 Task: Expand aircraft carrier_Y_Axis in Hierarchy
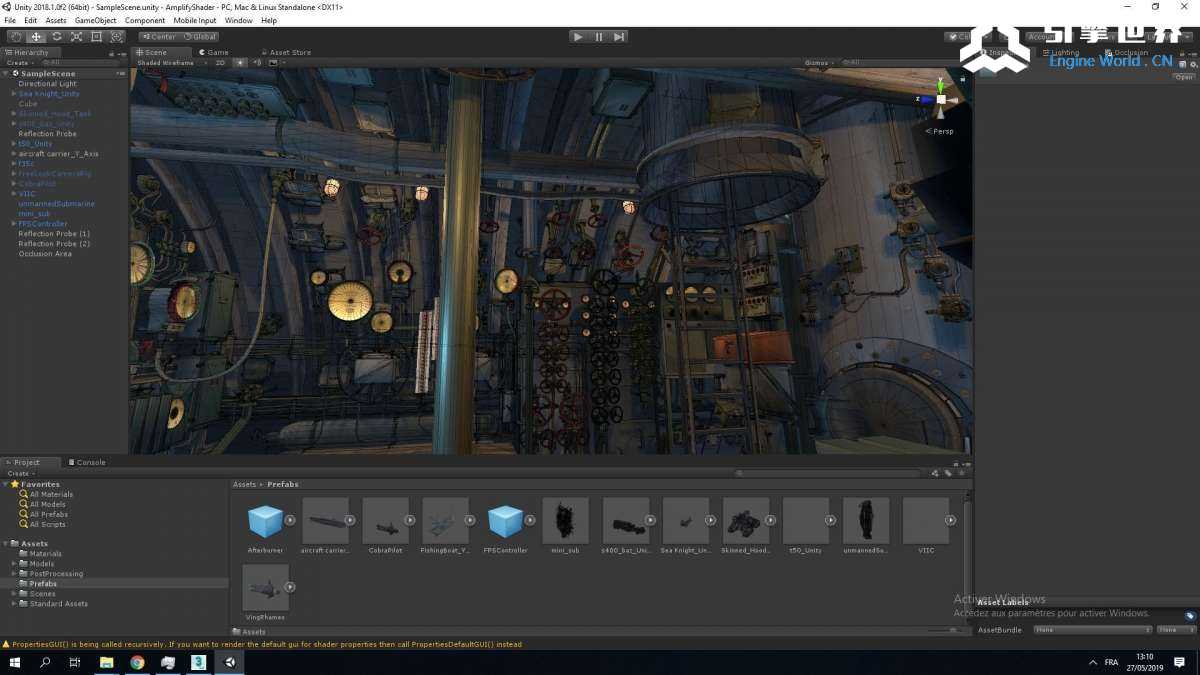tap(14, 154)
